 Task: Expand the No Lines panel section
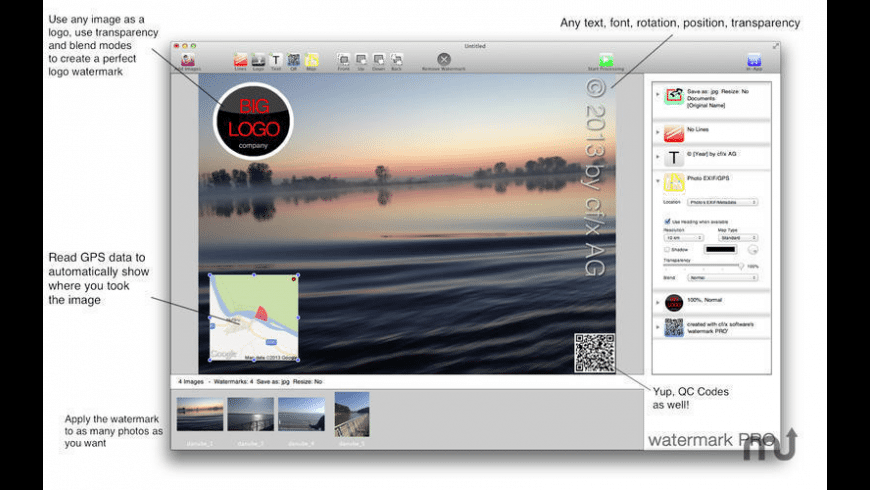tap(658, 133)
